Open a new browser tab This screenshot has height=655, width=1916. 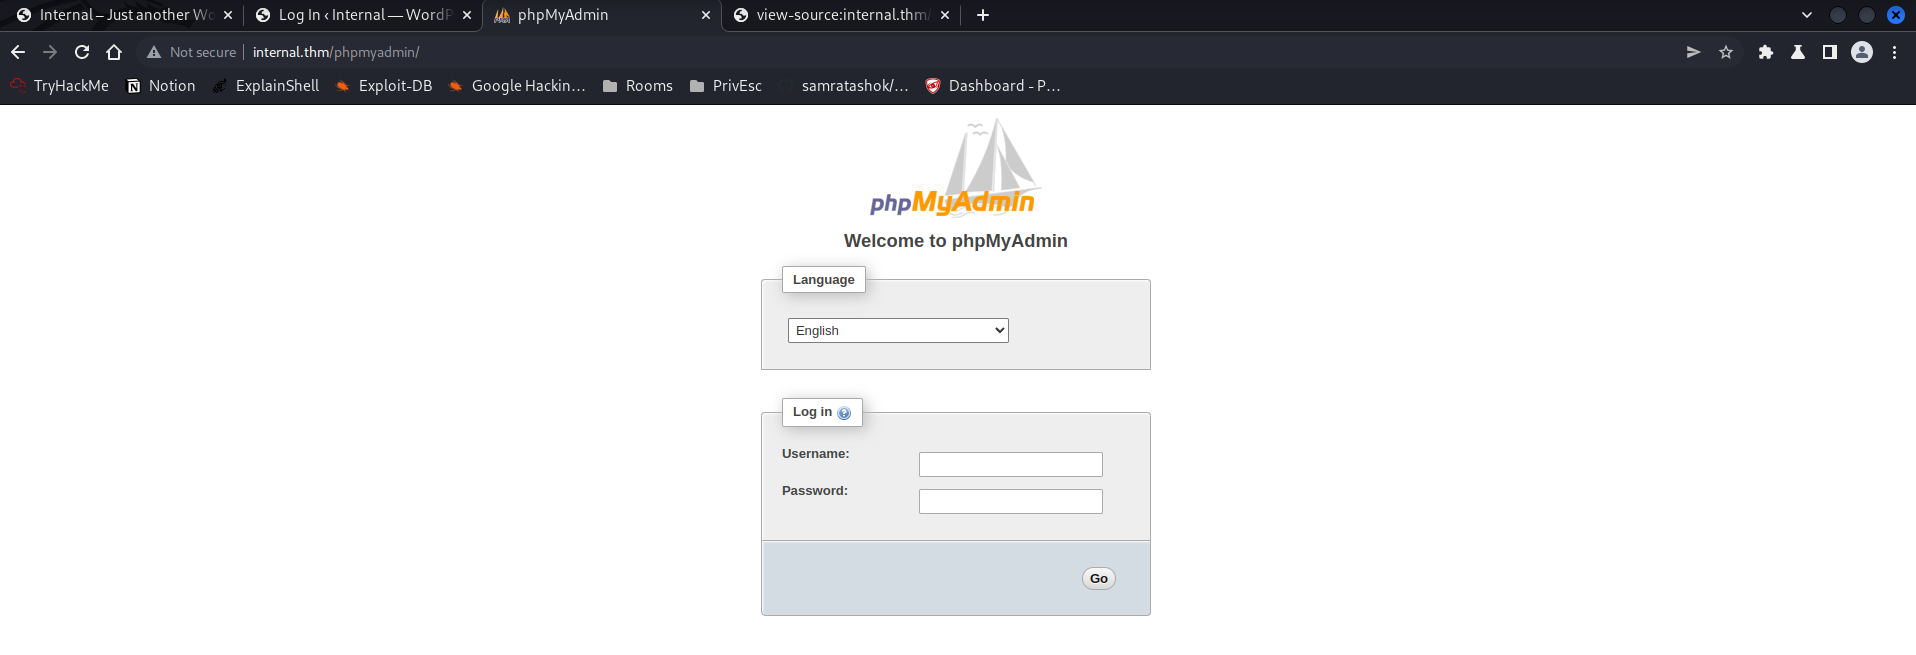point(983,15)
